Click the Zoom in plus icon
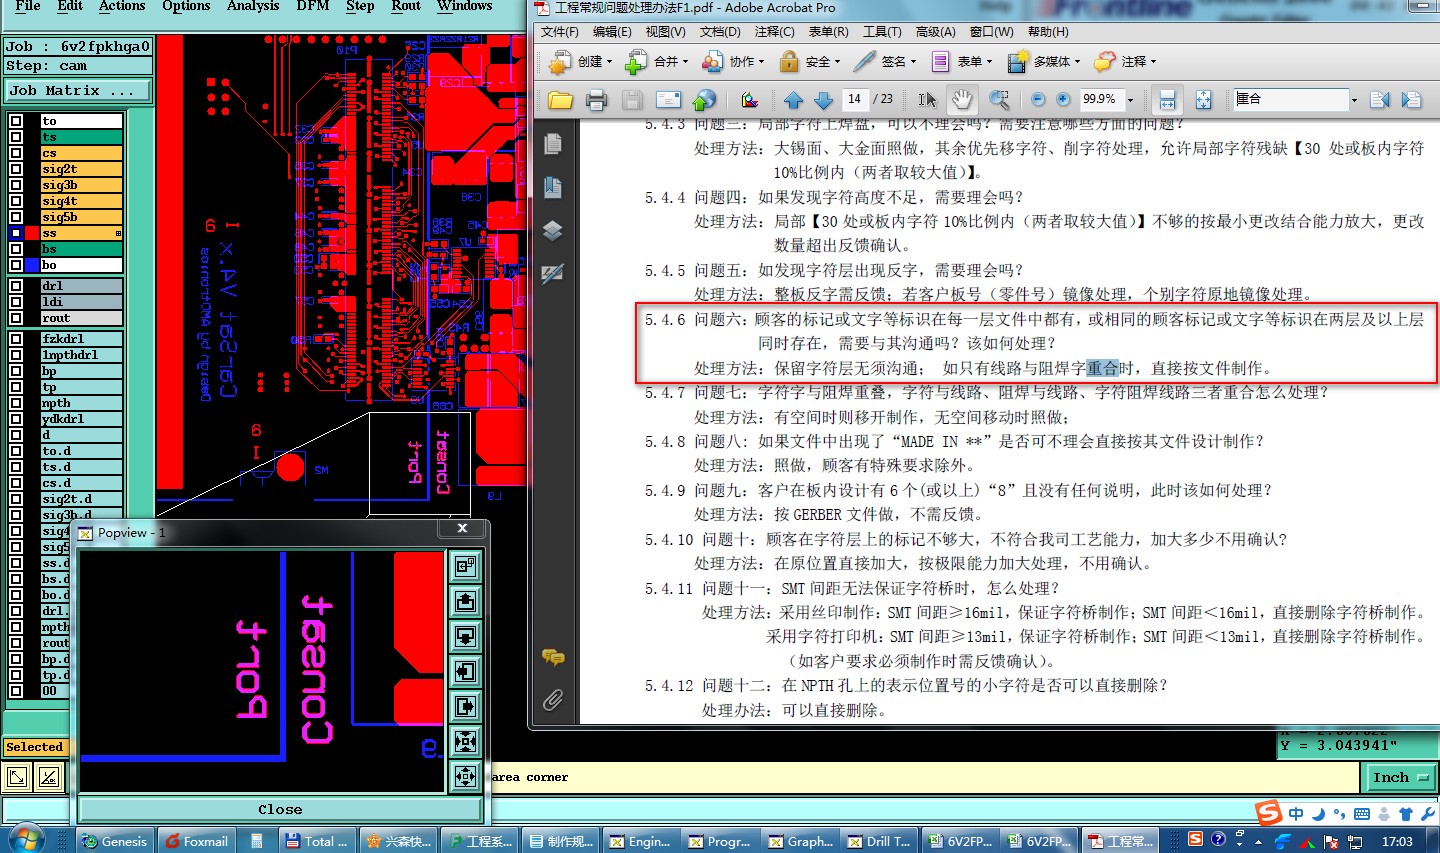This screenshot has width=1440, height=853. (x=1062, y=99)
